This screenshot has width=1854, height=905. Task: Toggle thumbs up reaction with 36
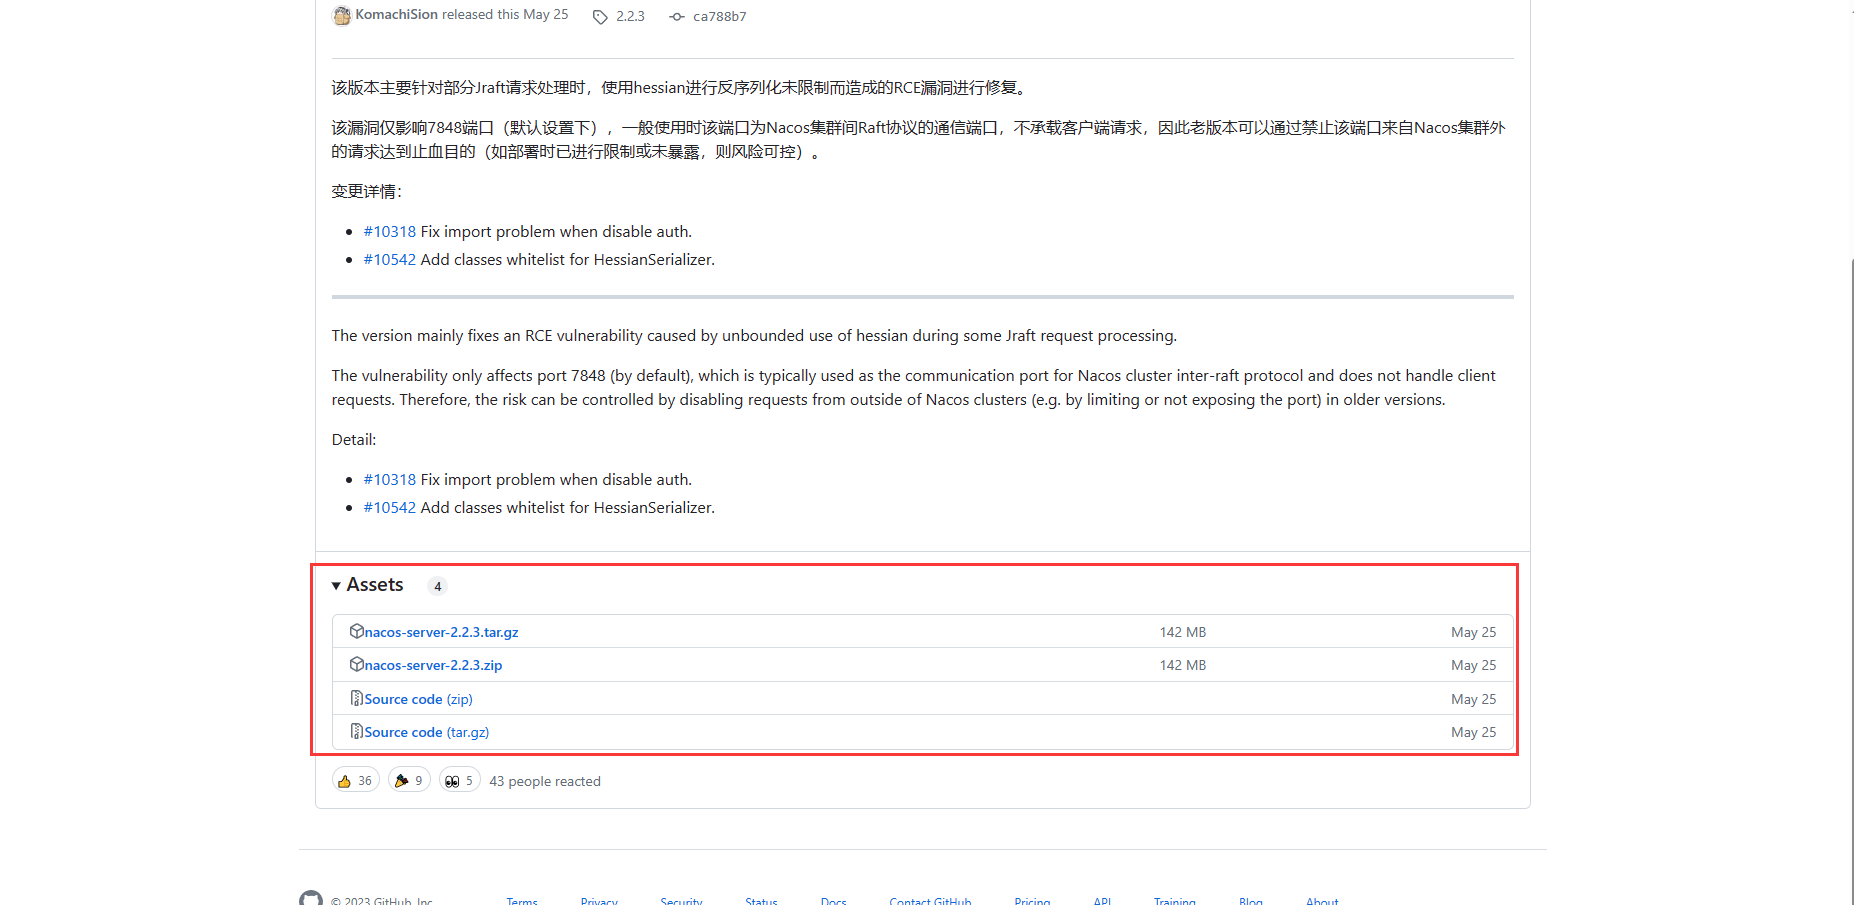pos(356,780)
